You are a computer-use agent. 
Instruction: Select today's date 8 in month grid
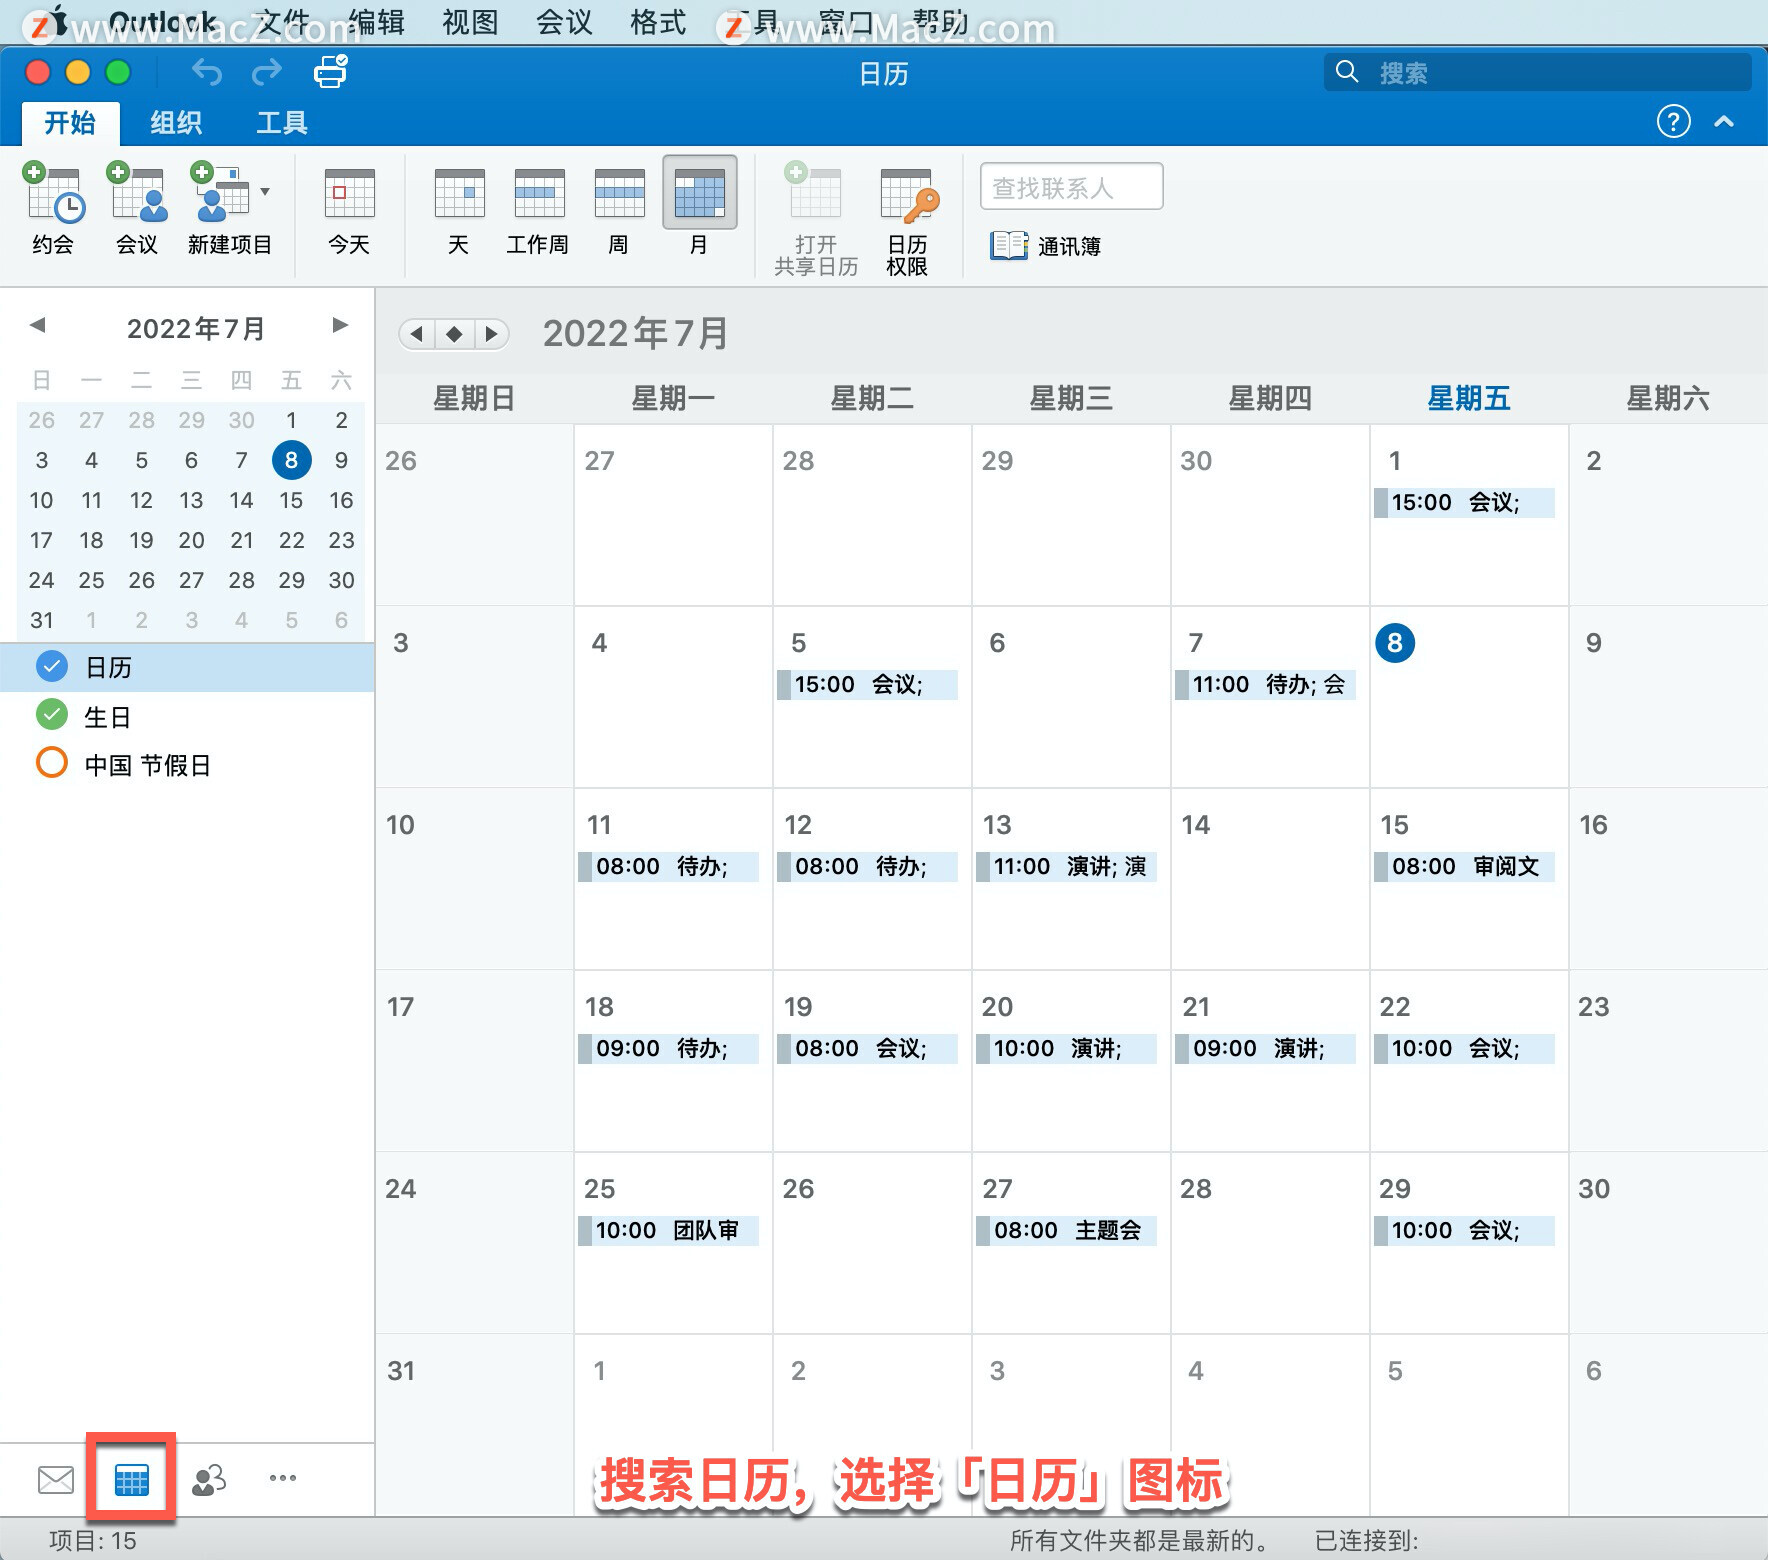(x=1394, y=643)
